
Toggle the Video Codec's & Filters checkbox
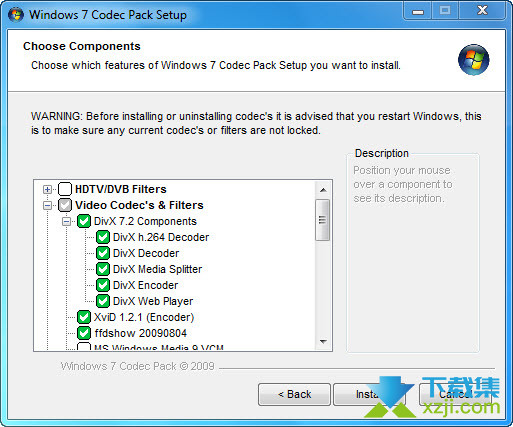click(65, 205)
